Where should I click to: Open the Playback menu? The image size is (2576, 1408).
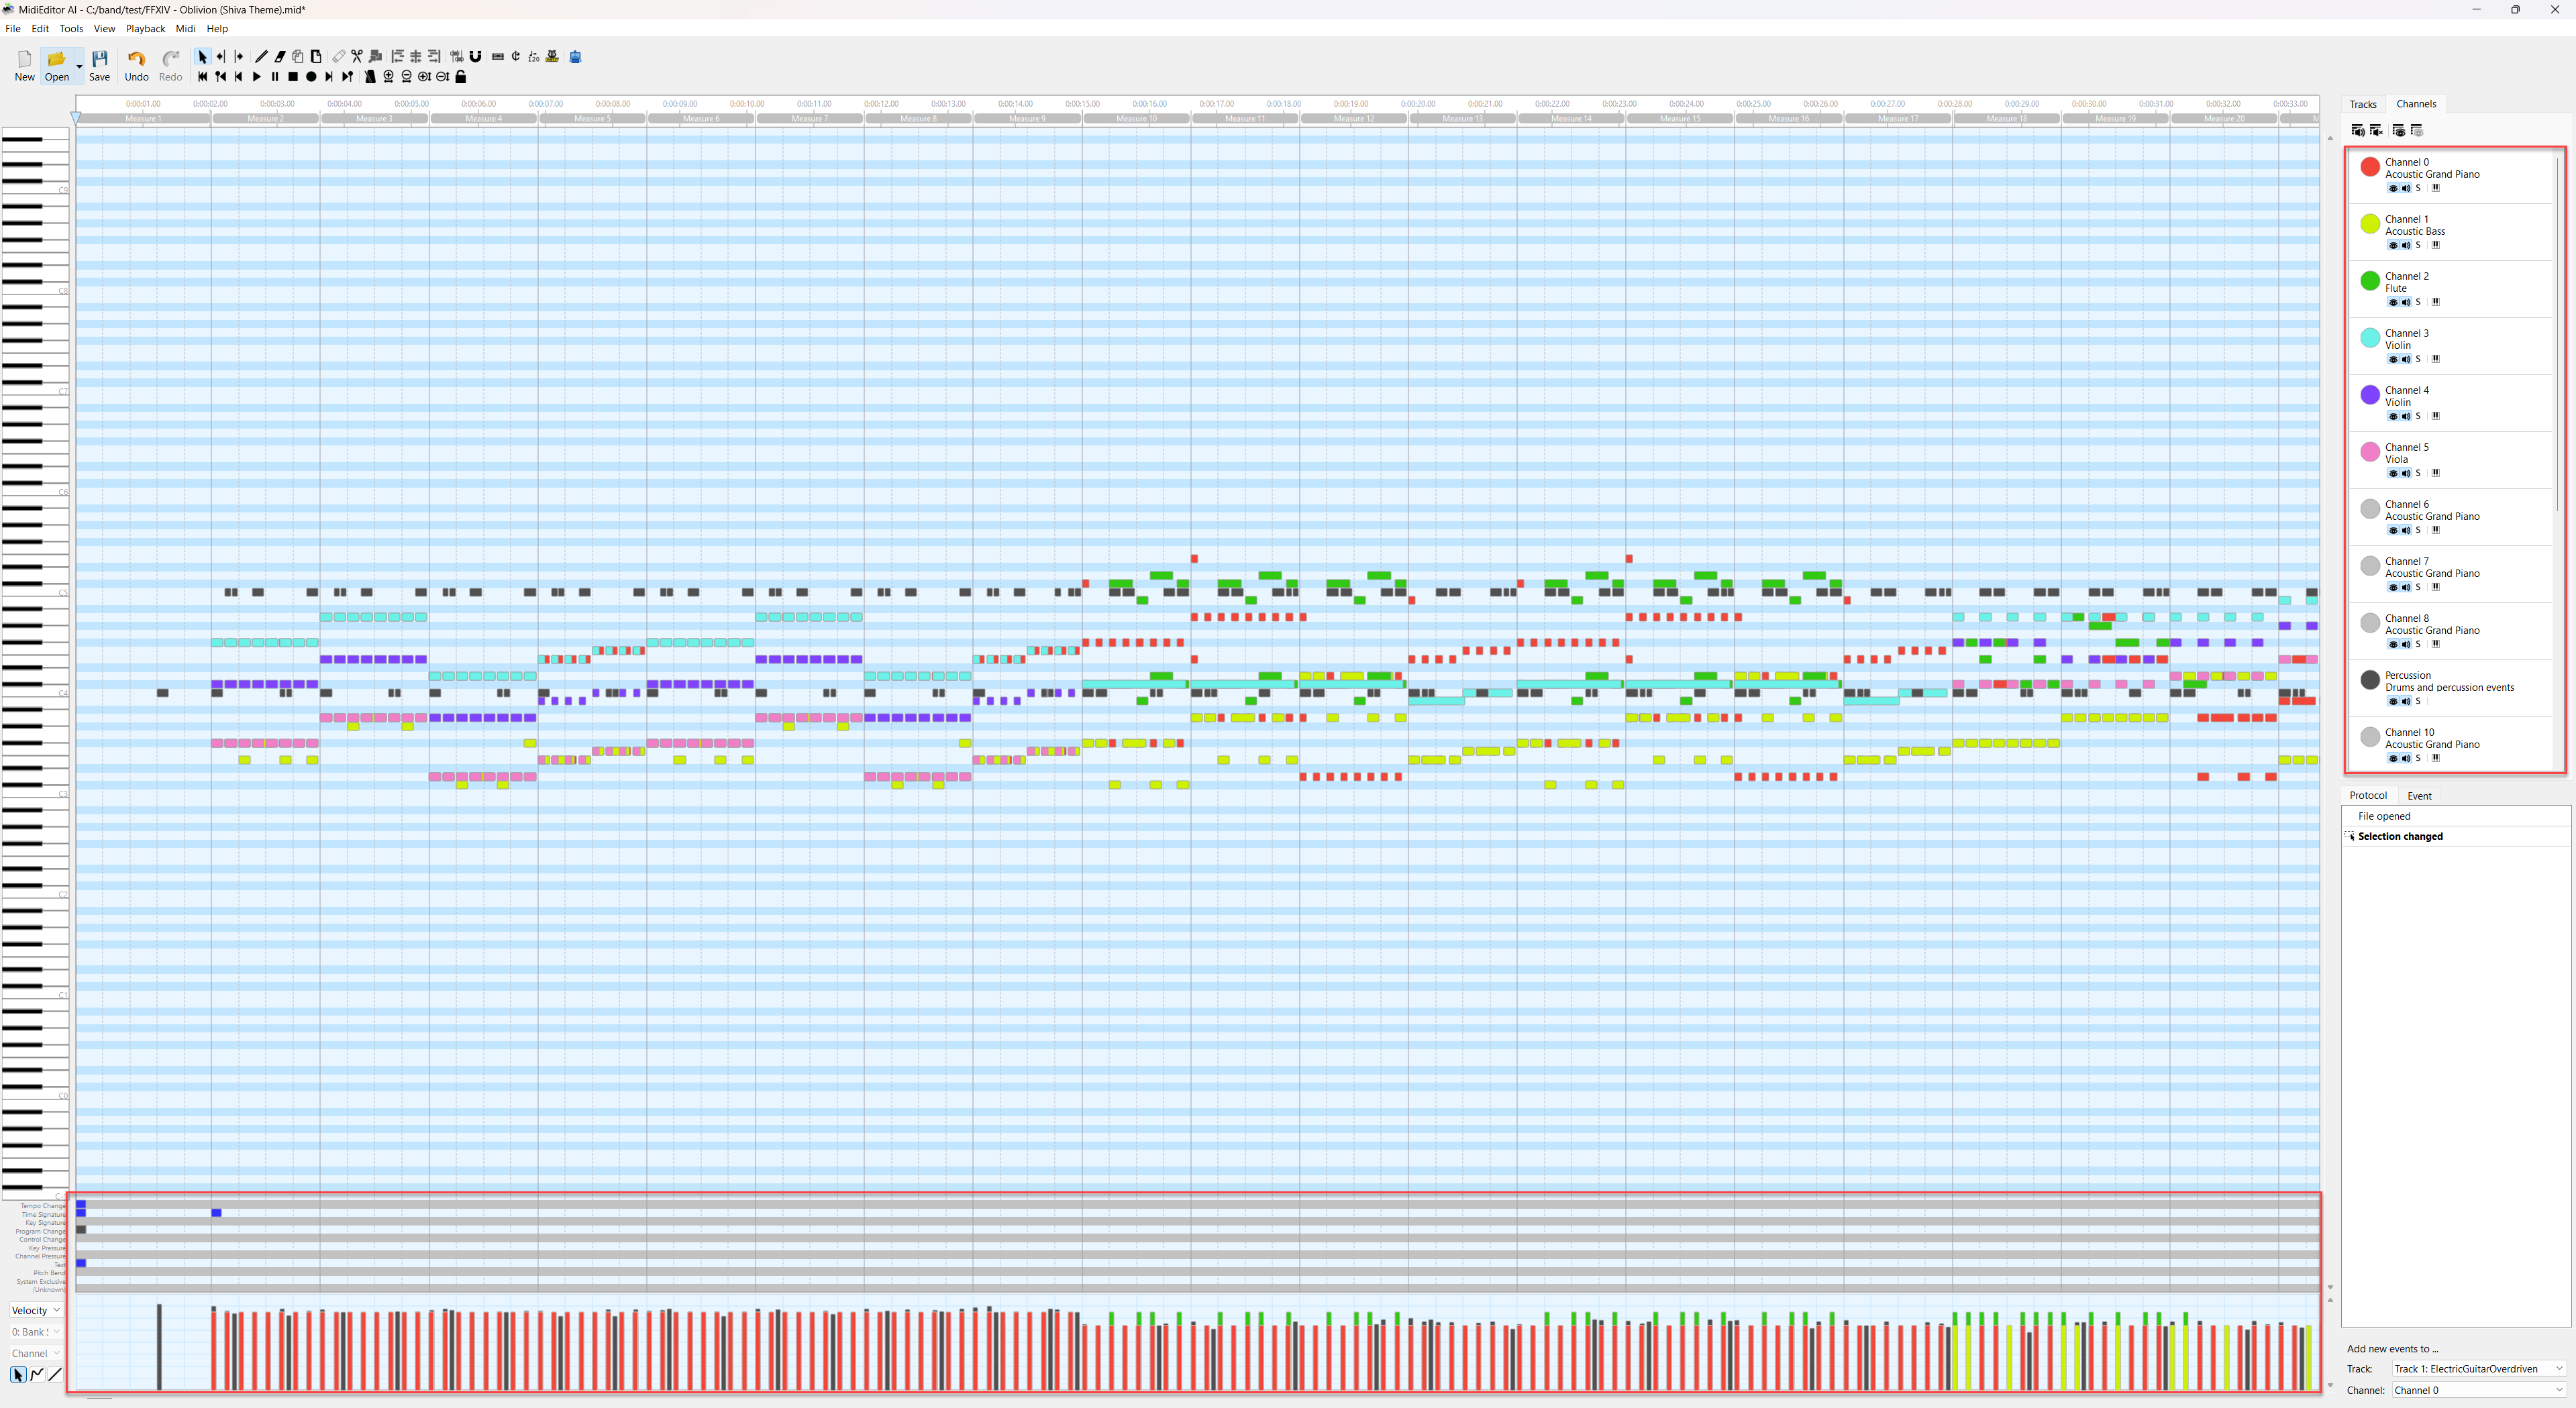[x=145, y=28]
